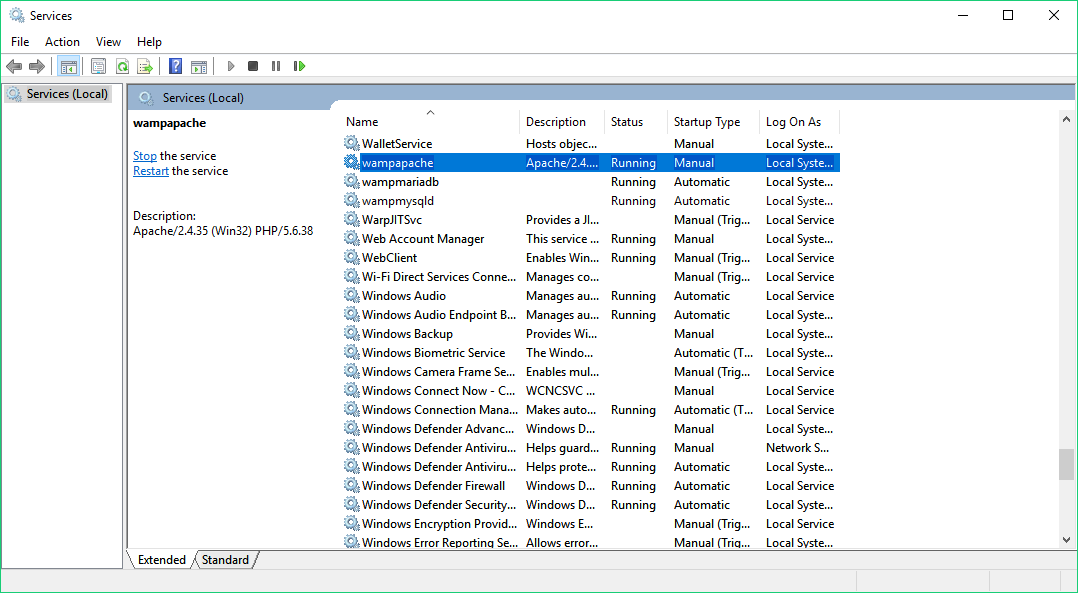Click the gear icon beside Windows Defender Firewall
Viewport: 1078px width, 593px height.
351,486
